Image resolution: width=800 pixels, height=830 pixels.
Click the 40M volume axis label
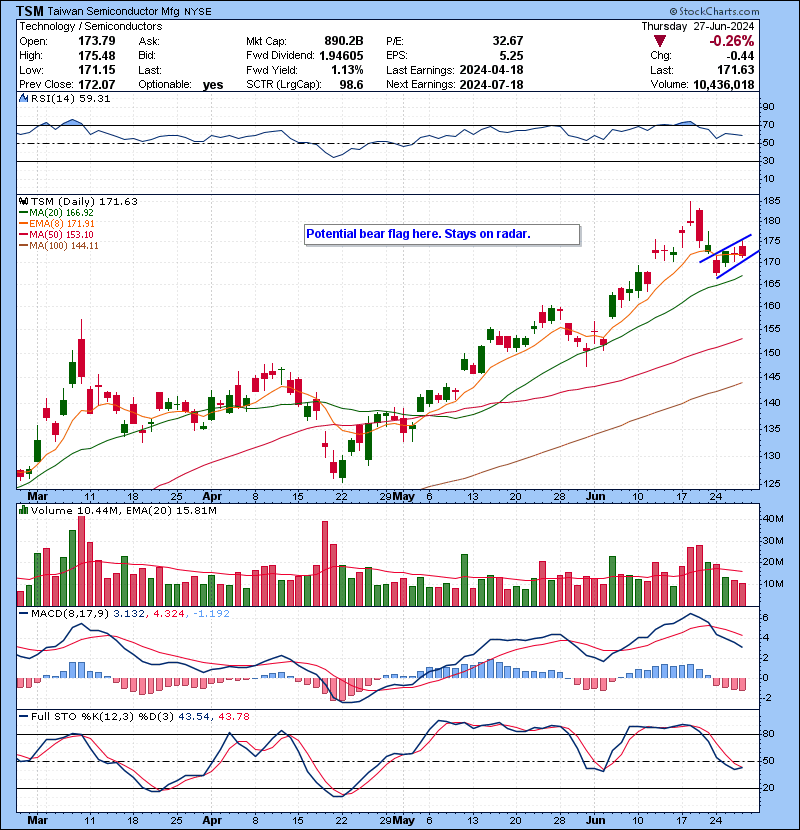(x=773, y=519)
